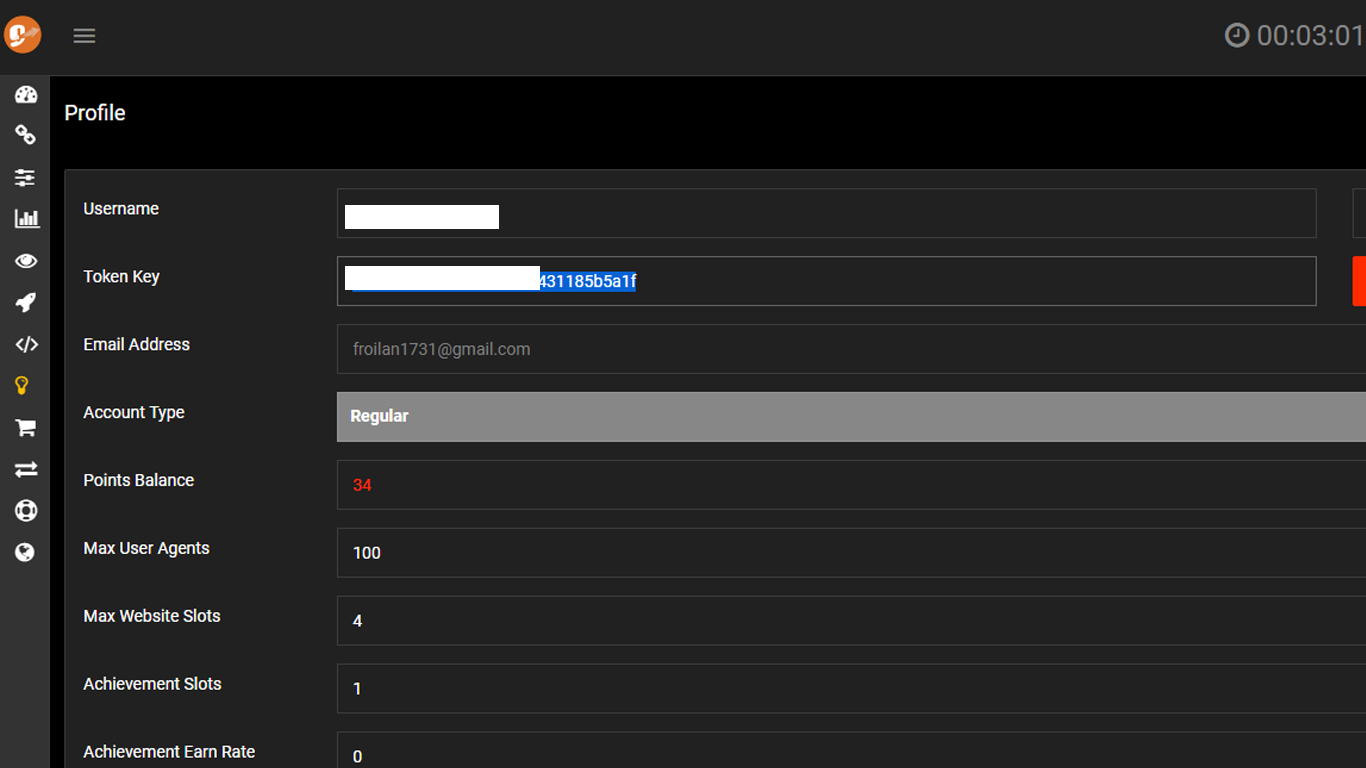Click the Max User Agents field
This screenshot has width=1366, height=768.
851,553
